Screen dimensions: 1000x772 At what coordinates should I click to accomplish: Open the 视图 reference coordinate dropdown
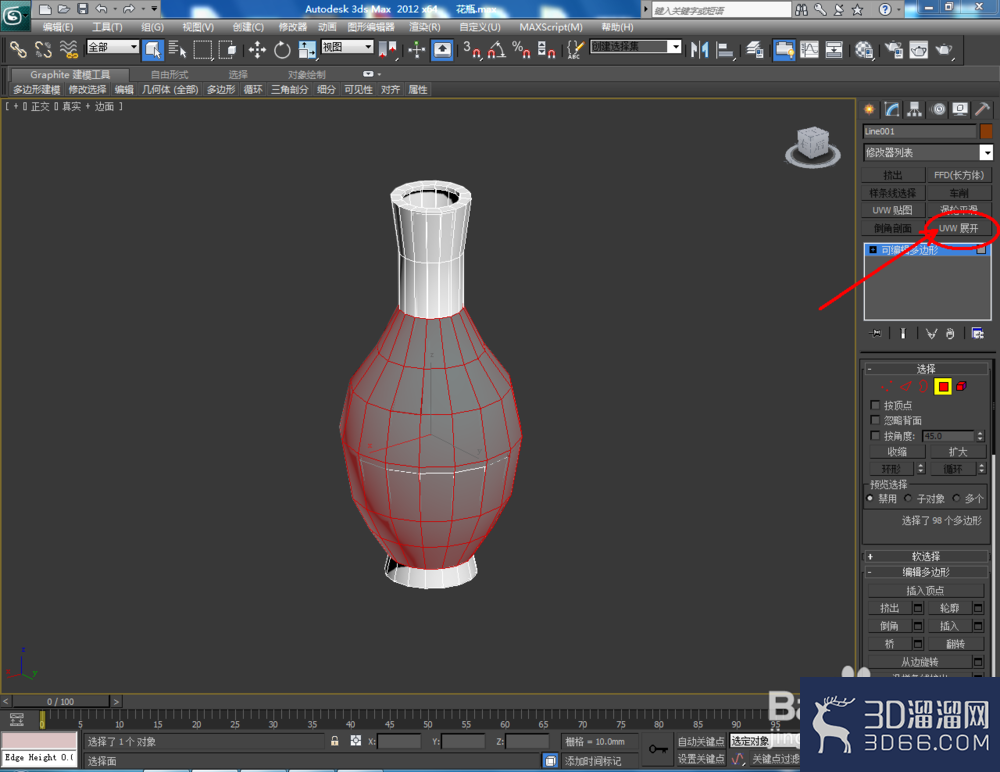tap(347, 47)
